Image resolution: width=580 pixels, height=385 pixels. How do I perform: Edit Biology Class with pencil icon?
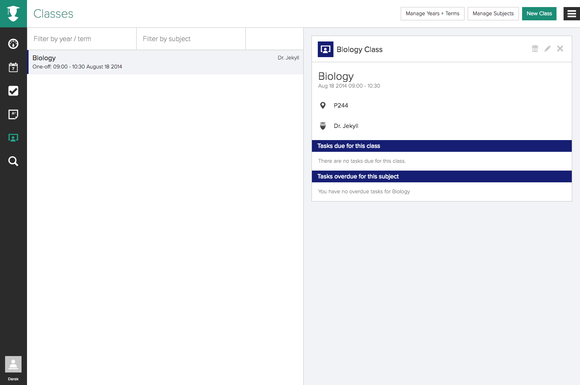(547, 48)
